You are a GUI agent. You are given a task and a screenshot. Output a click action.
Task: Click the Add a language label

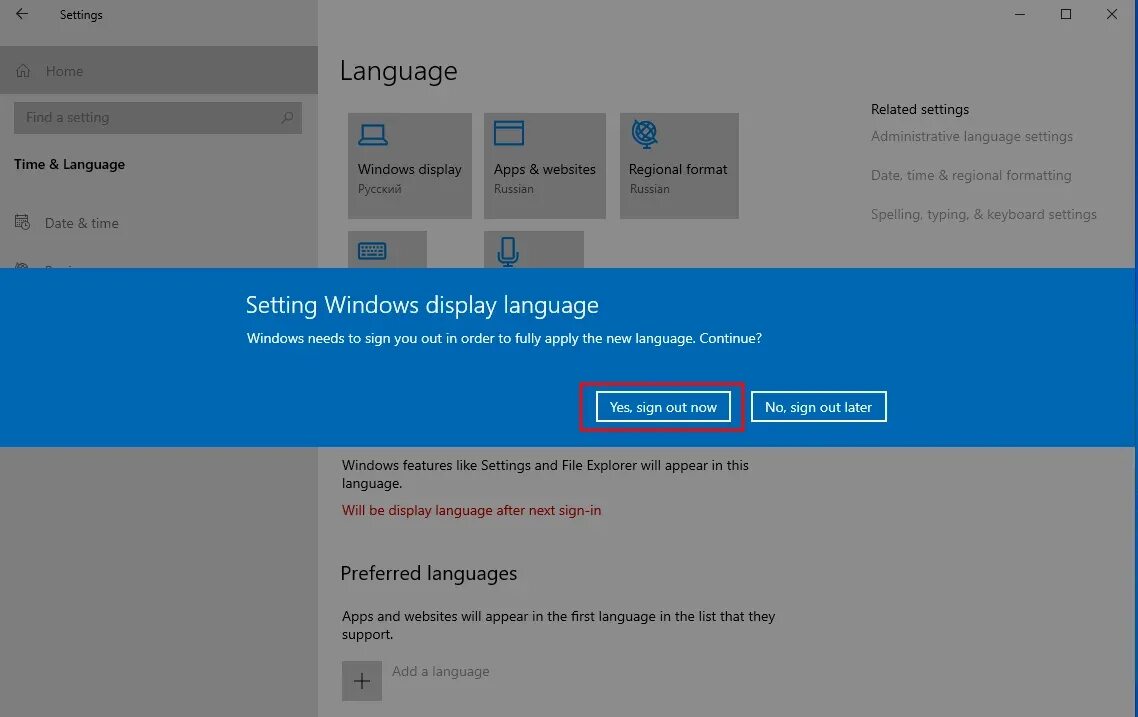pos(441,672)
